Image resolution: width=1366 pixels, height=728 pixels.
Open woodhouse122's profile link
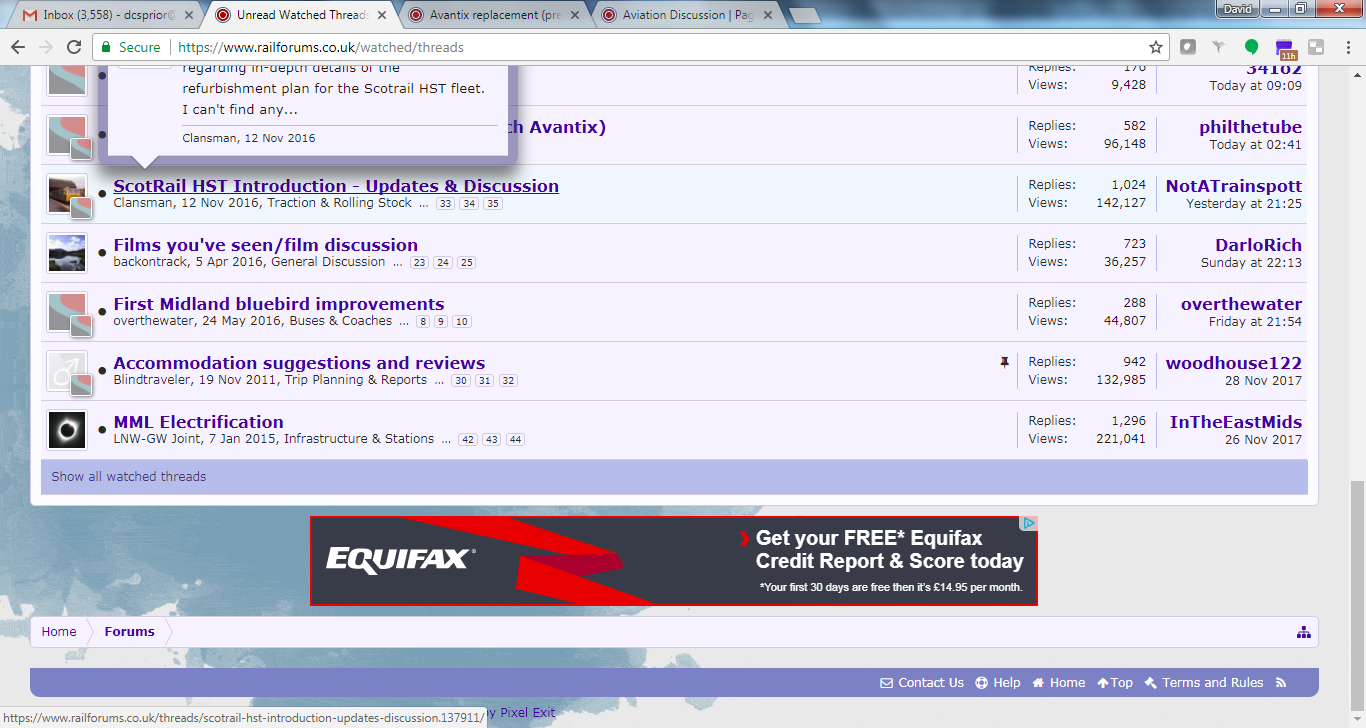(x=1234, y=363)
